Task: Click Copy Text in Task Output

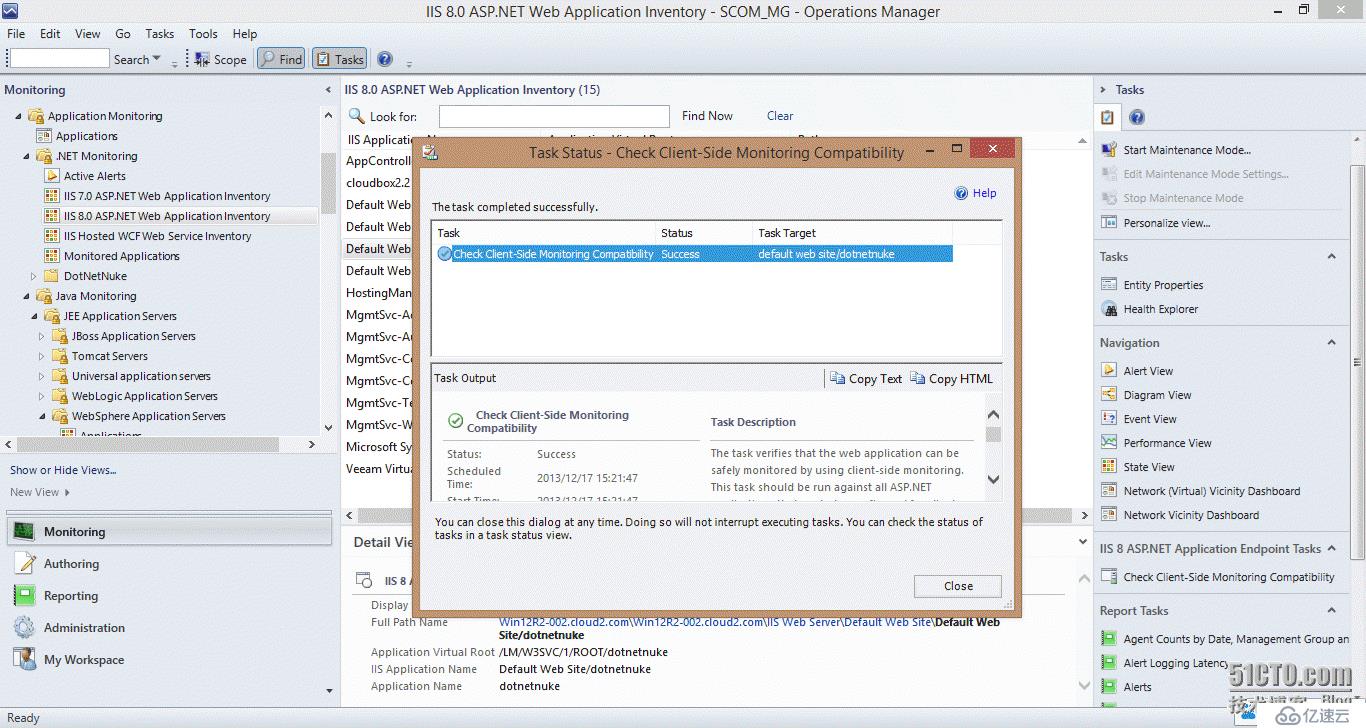Action: tap(866, 379)
